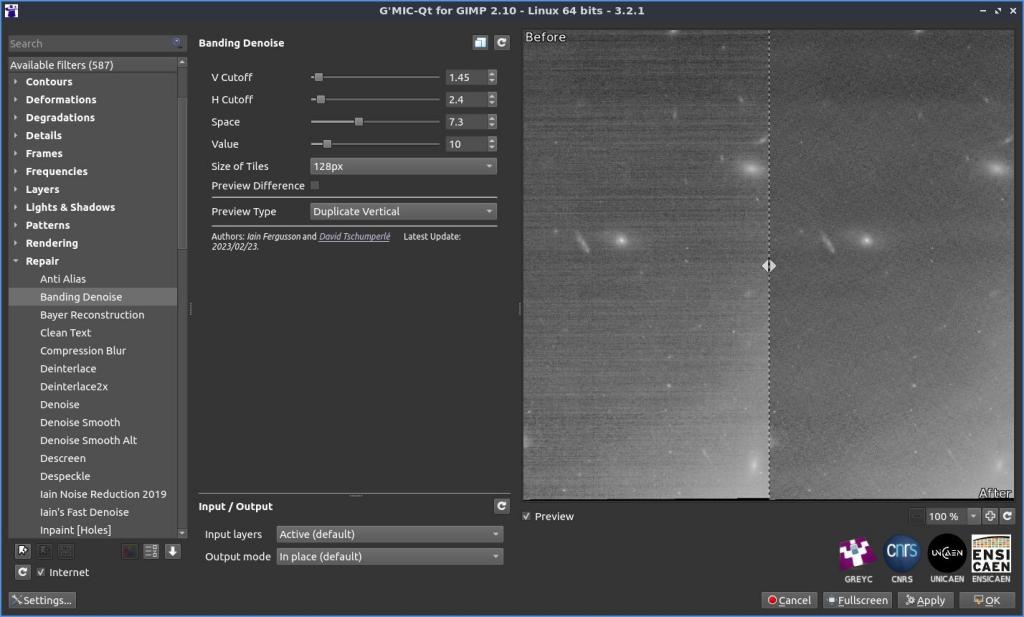Enable the Preview Difference checkbox

(315, 186)
